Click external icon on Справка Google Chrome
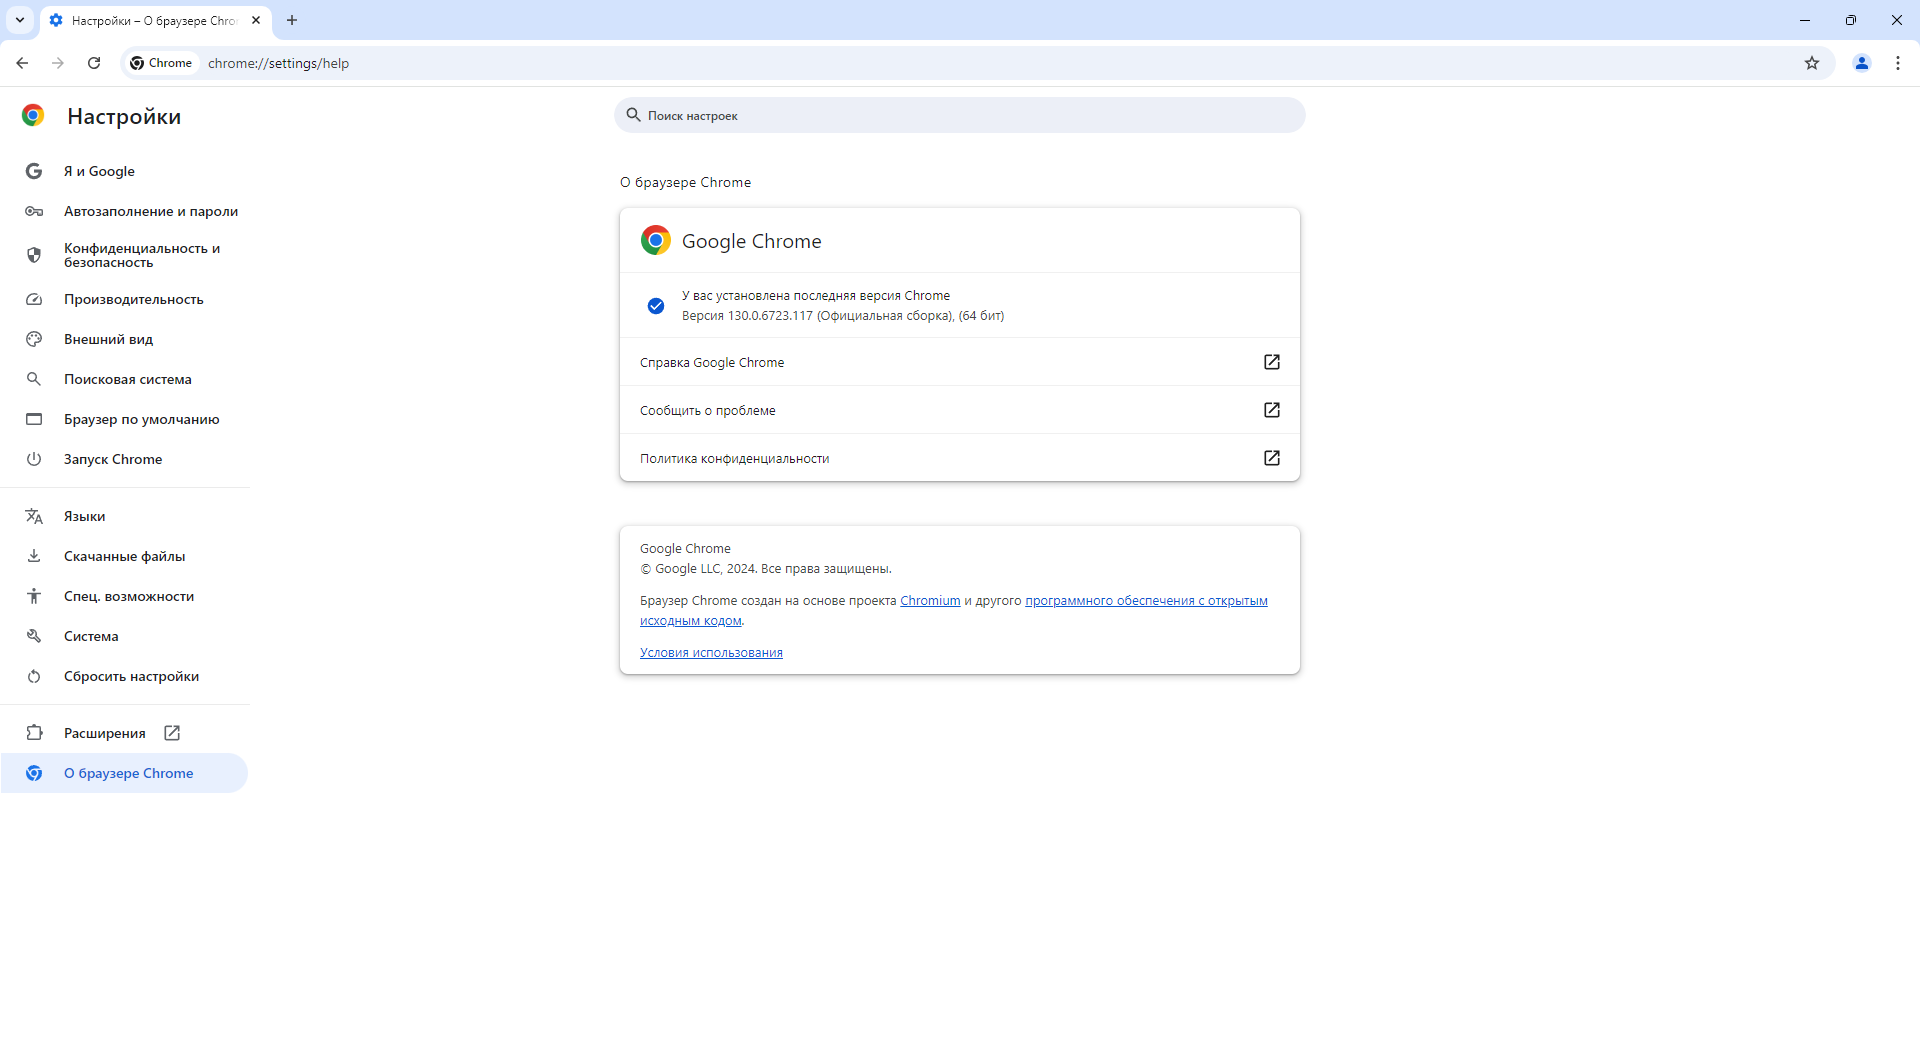This screenshot has height=1040, width=1920. (1272, 362)
